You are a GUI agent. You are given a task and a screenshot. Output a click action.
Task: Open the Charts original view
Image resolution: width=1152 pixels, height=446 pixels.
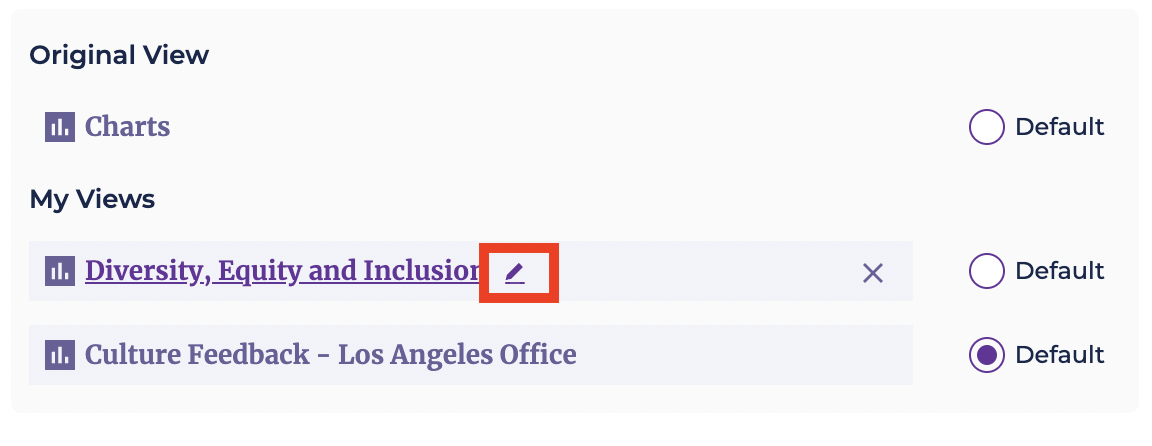(x=127, y=127)
